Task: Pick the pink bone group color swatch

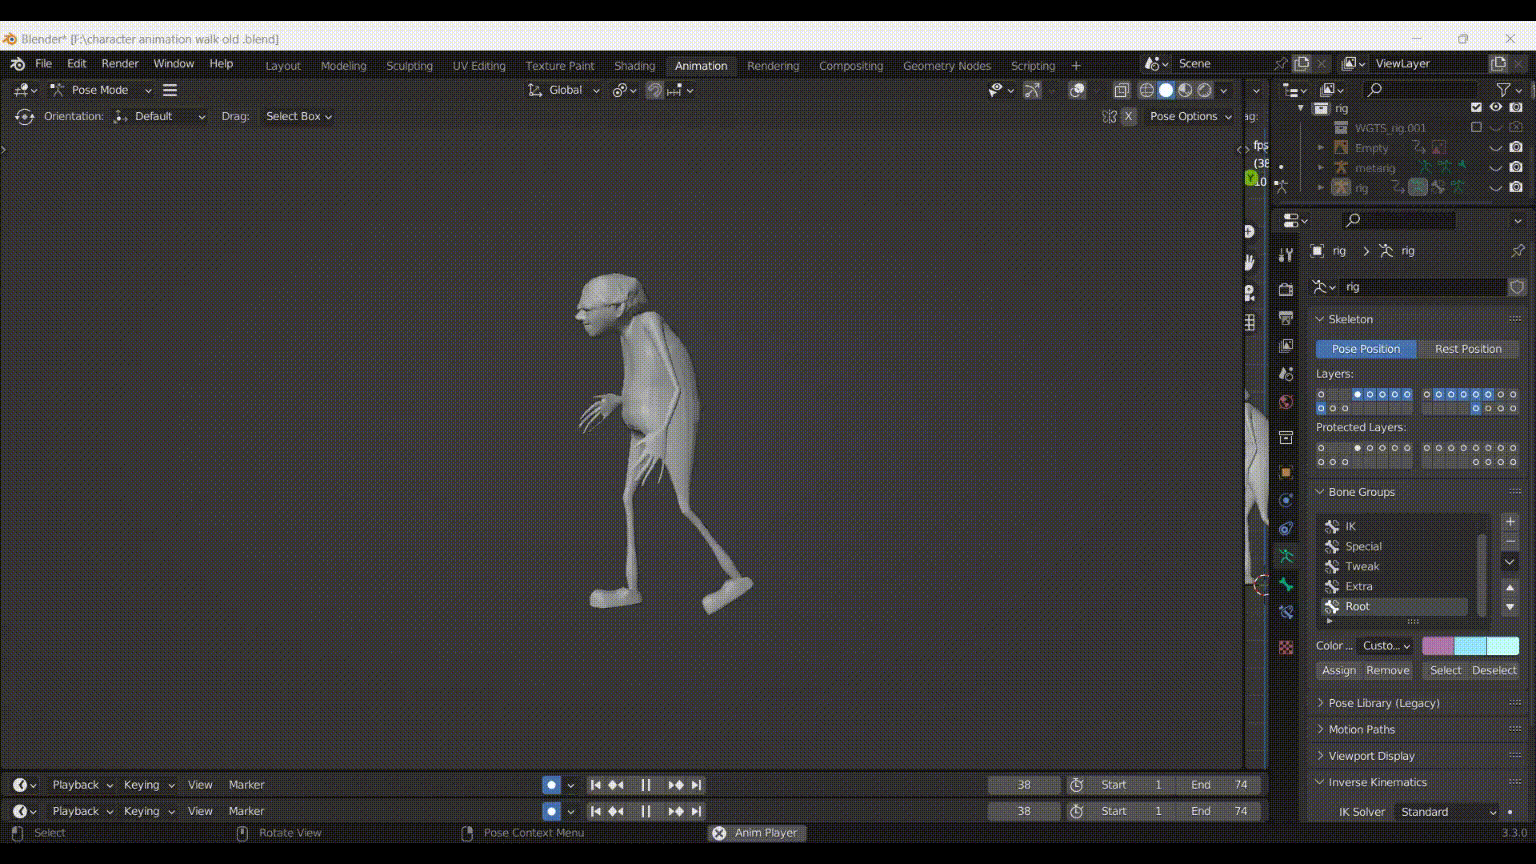Action: (x=1438, y=646)
